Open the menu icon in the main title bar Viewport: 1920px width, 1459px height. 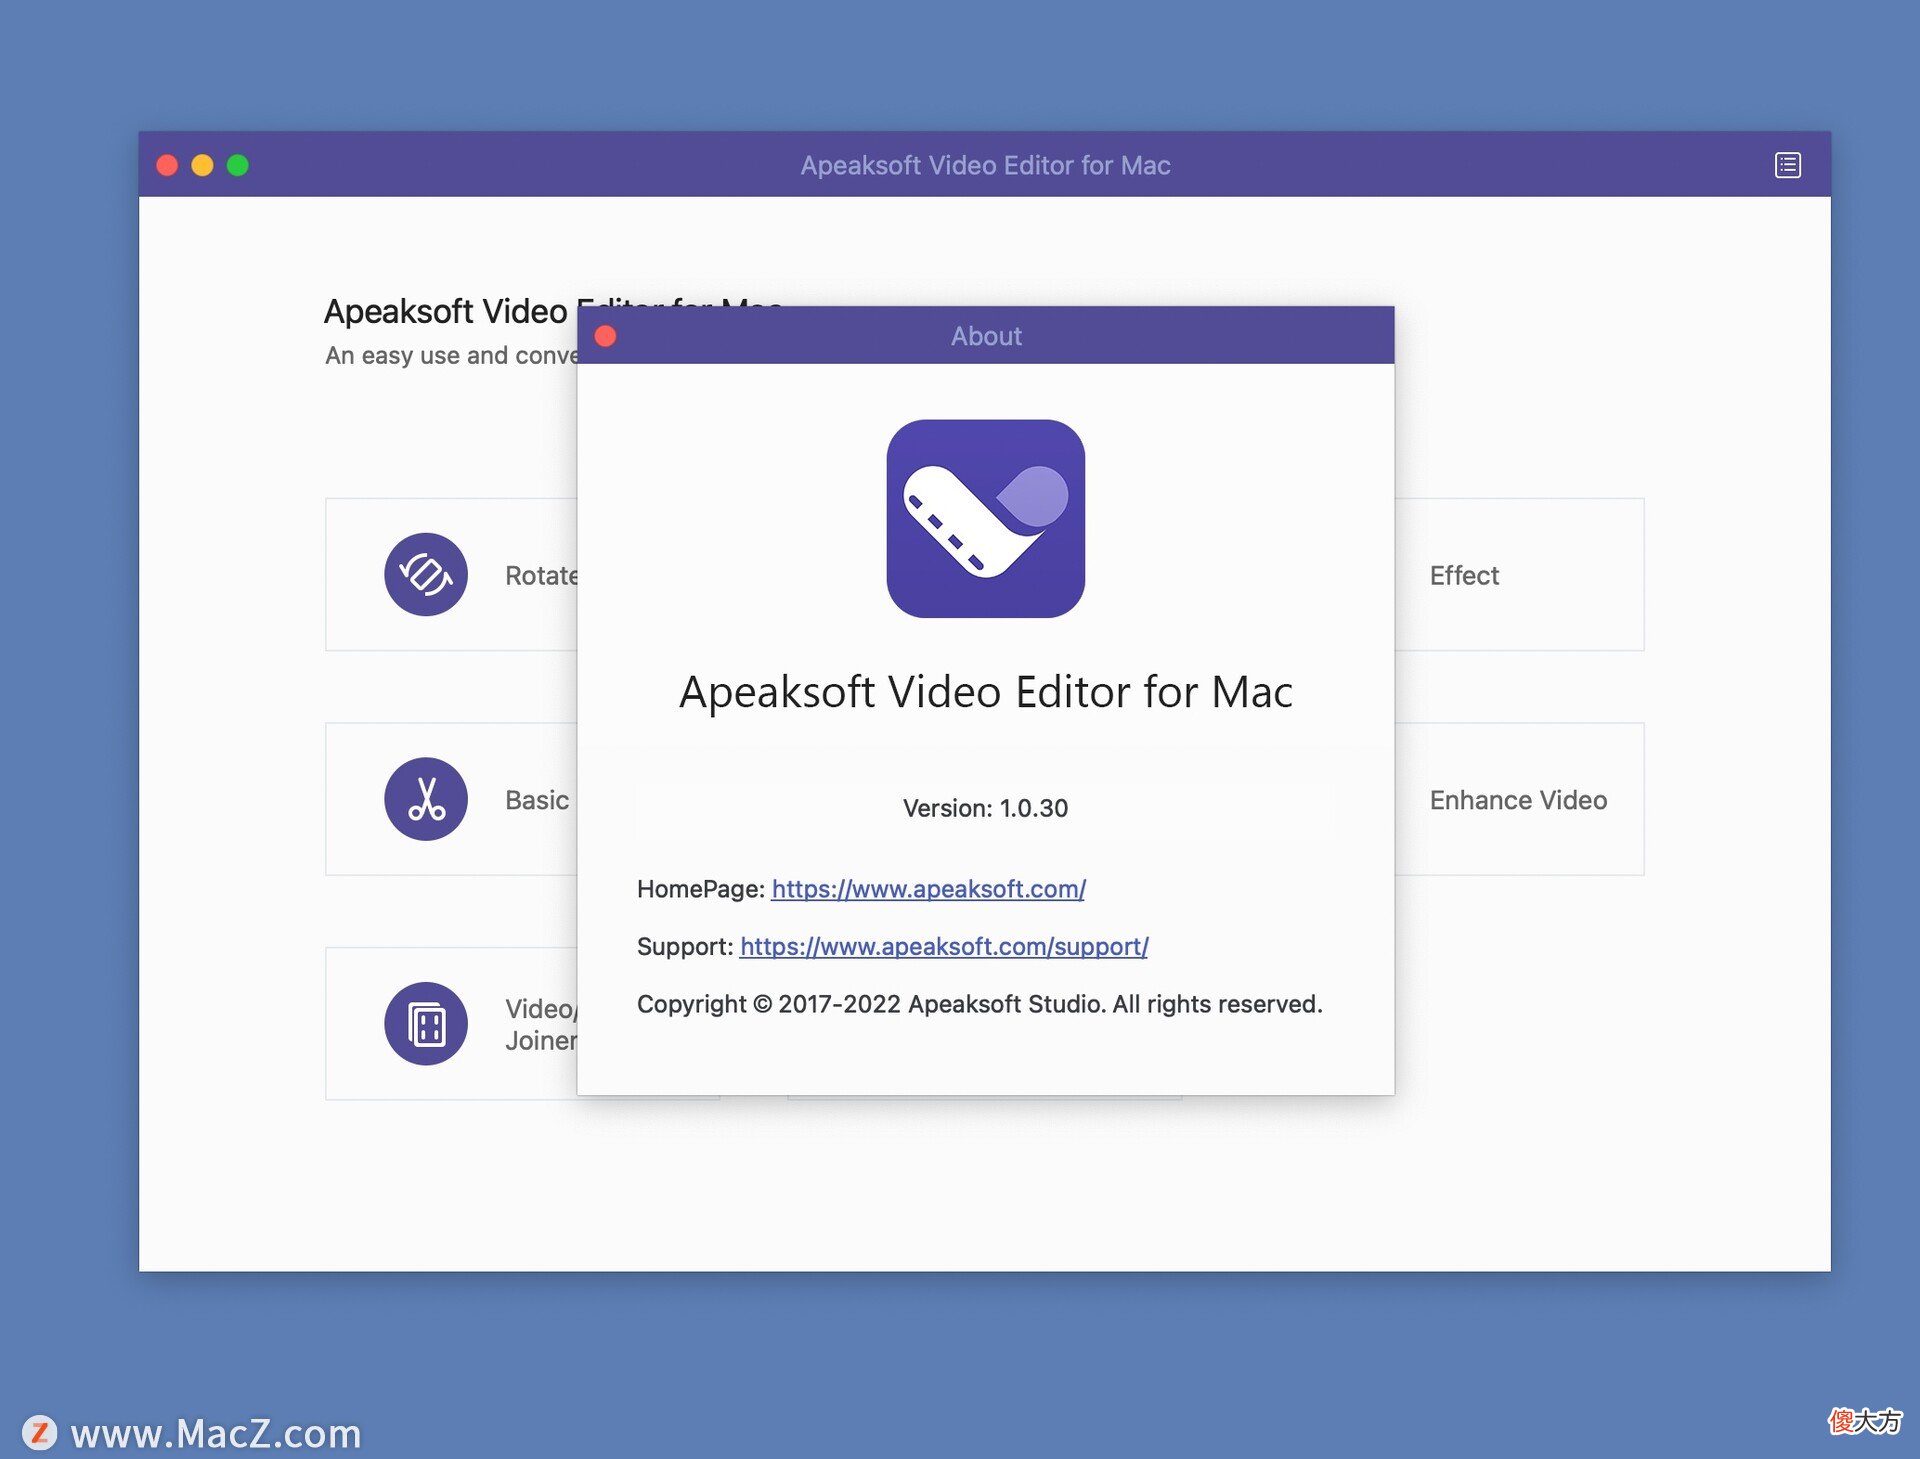[1788, 165]
